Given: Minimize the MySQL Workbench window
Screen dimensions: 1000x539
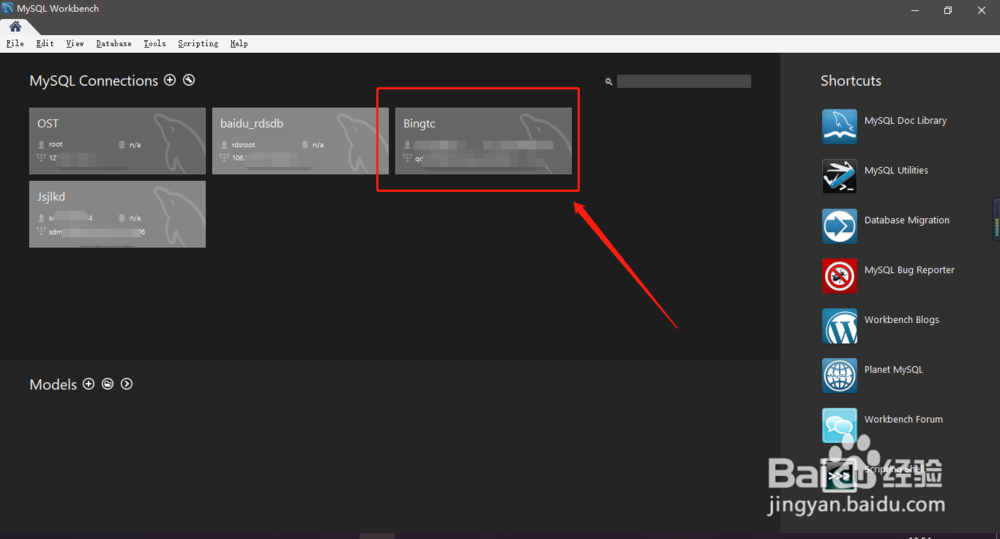Looking at the screenshot, I should point(915,10).
